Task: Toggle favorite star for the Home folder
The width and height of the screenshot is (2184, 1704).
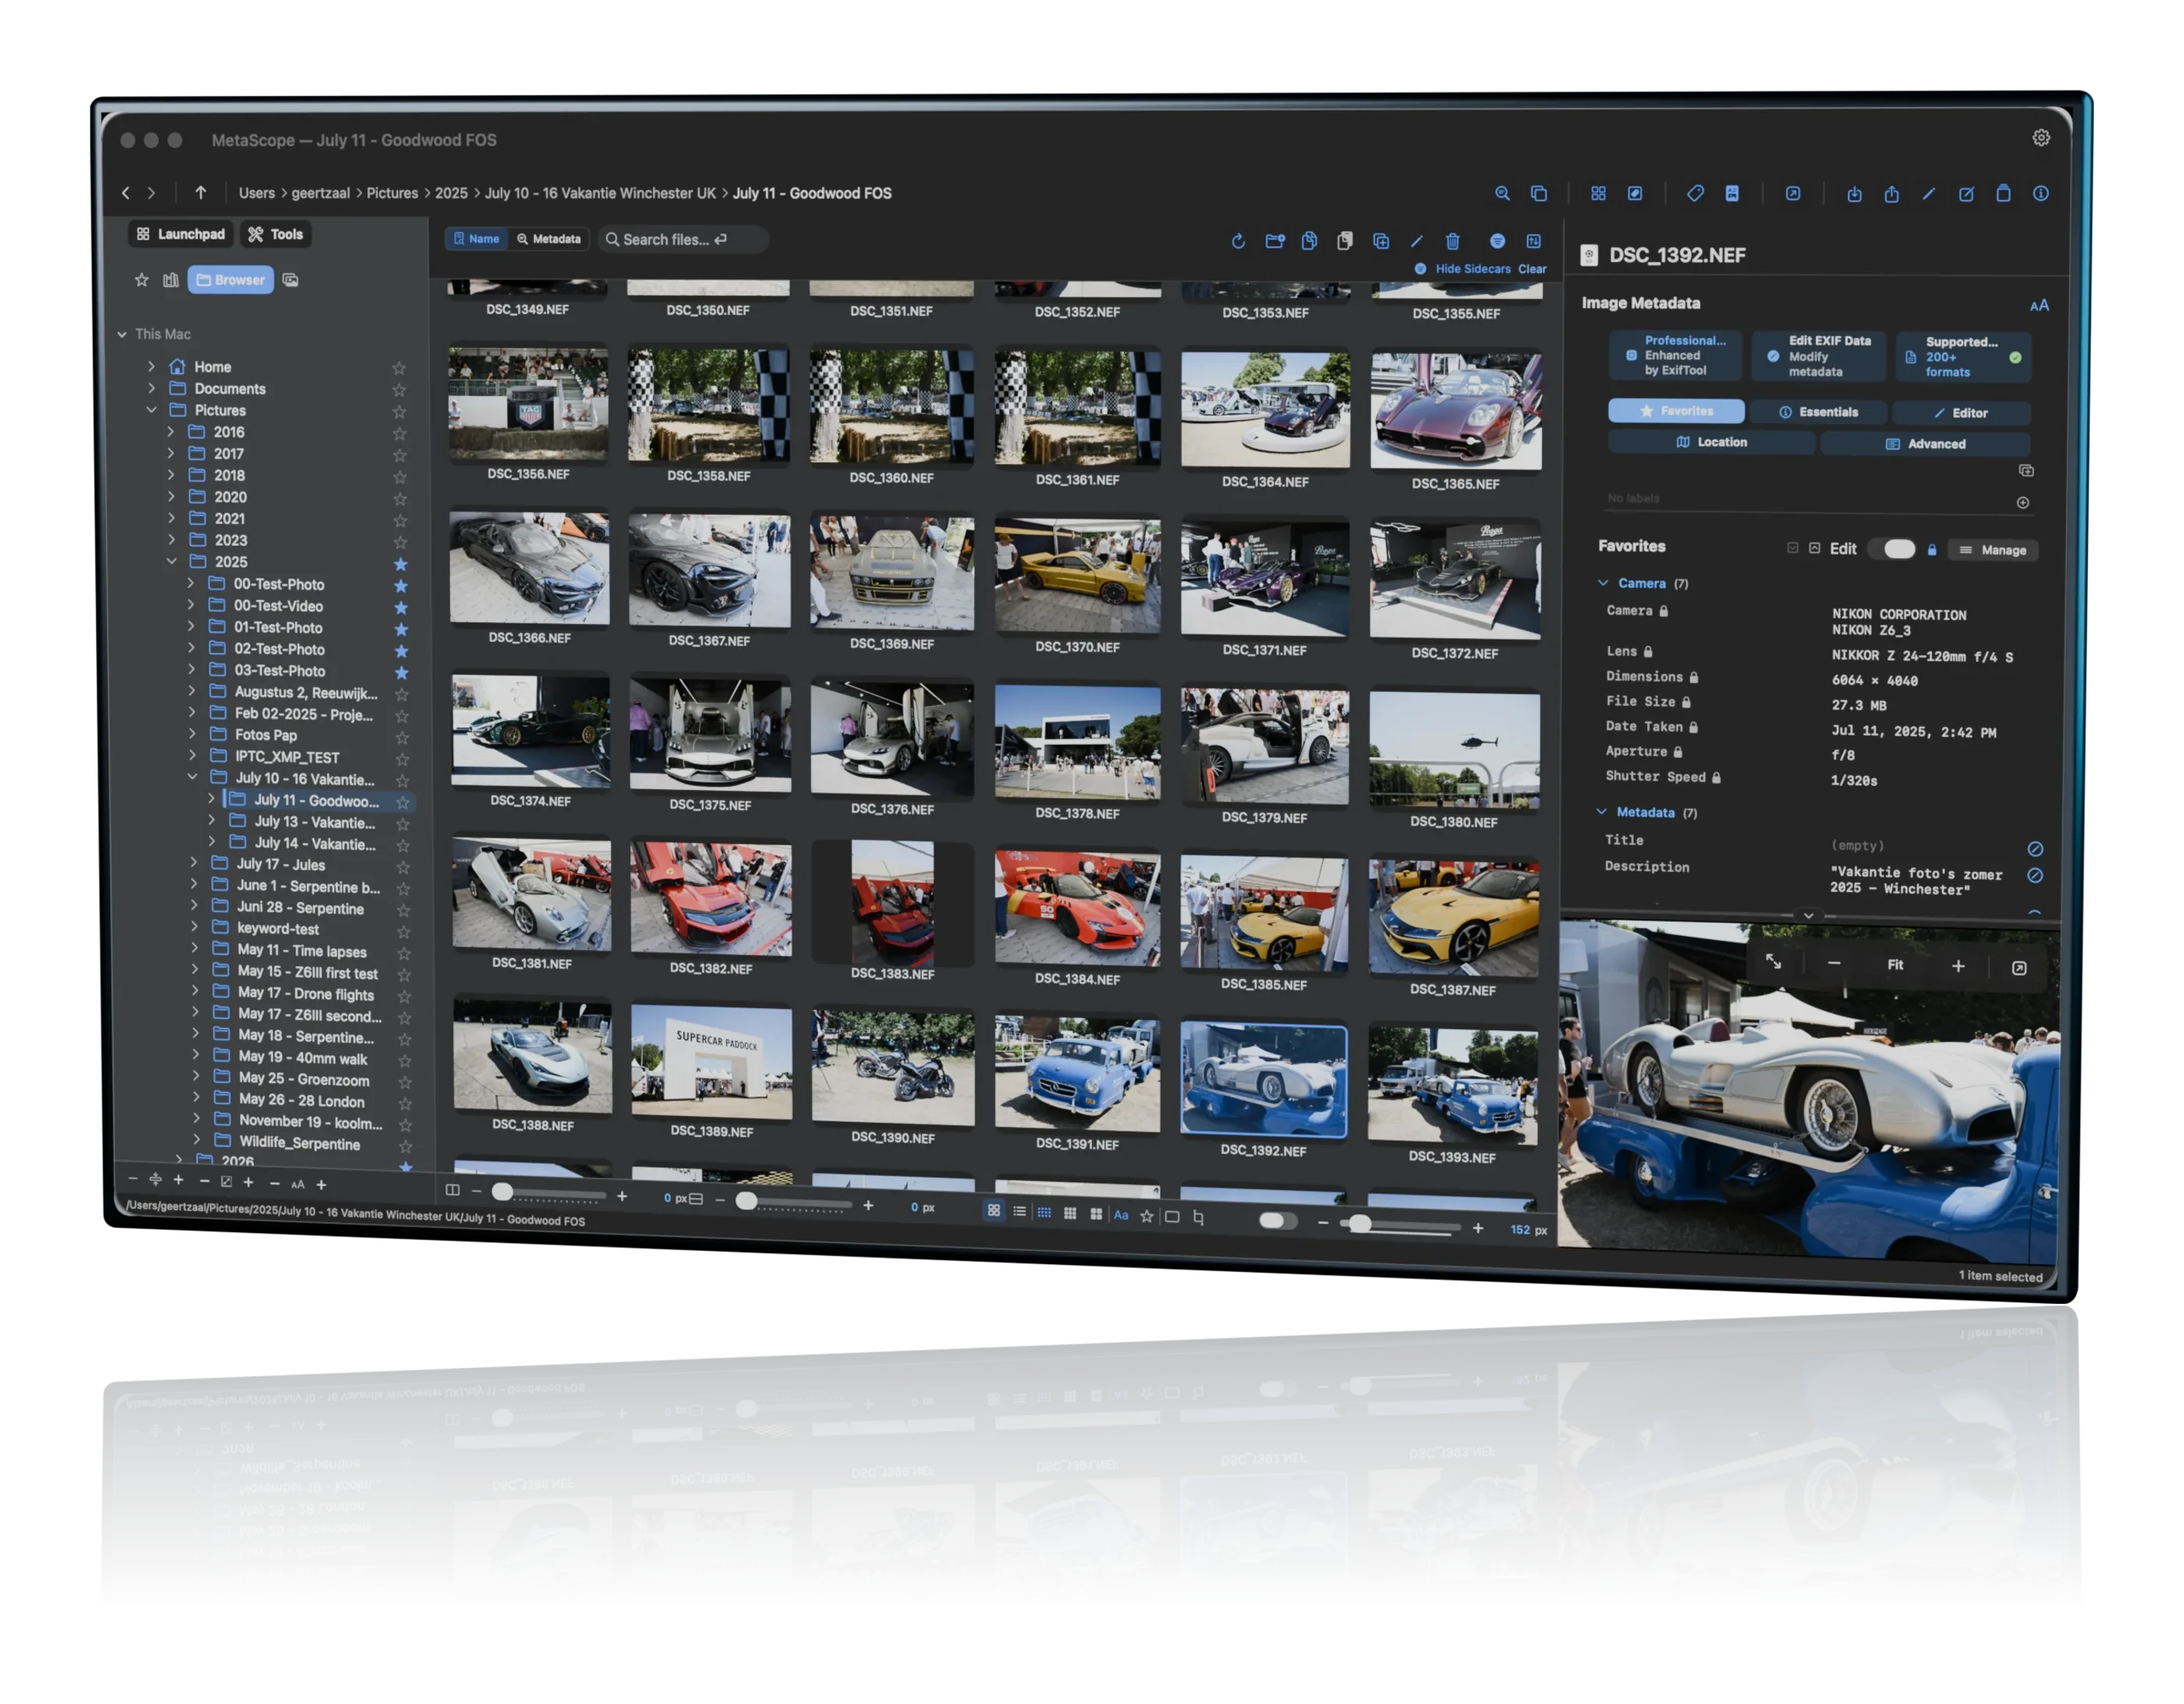Action: click(398, 369)
